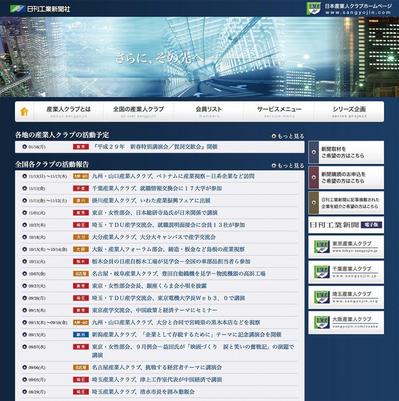Open 新聞取材をご希望の方はこちら sidebar button
This screenshot has height=401, width=399.
[x=346, y=152]
